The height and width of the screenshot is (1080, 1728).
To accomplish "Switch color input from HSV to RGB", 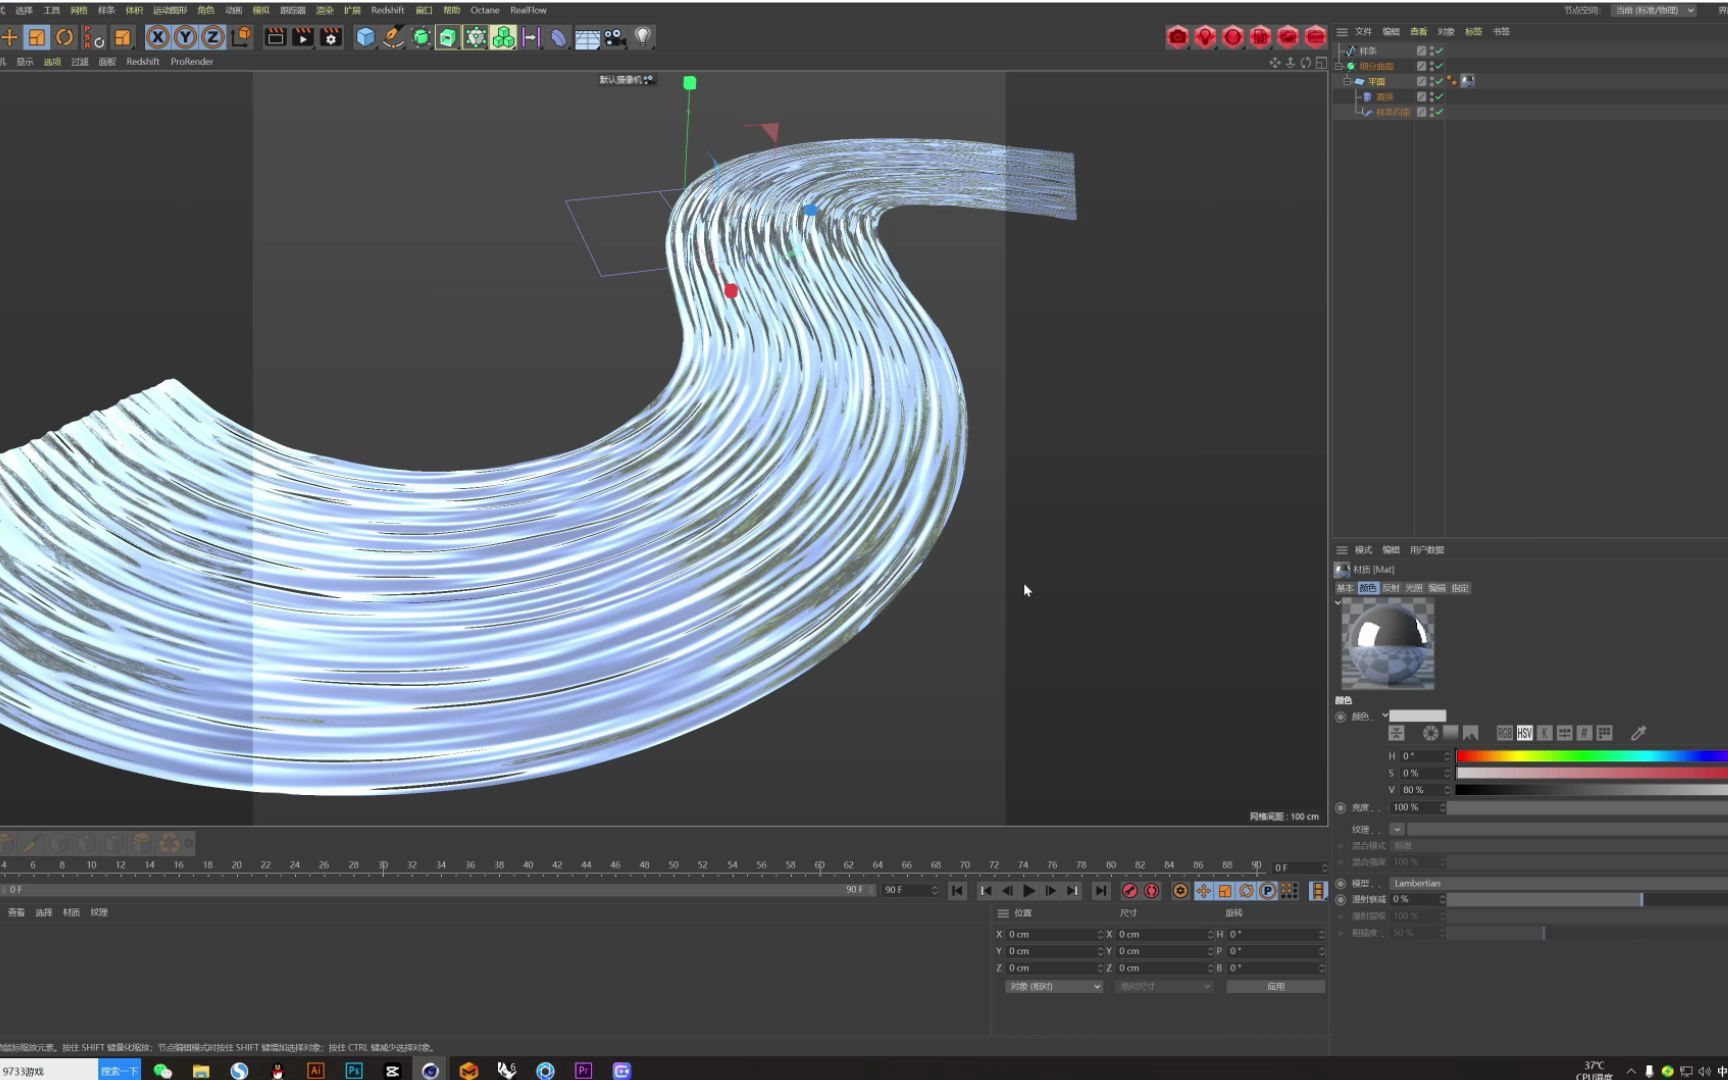I will coord(1504,733).
